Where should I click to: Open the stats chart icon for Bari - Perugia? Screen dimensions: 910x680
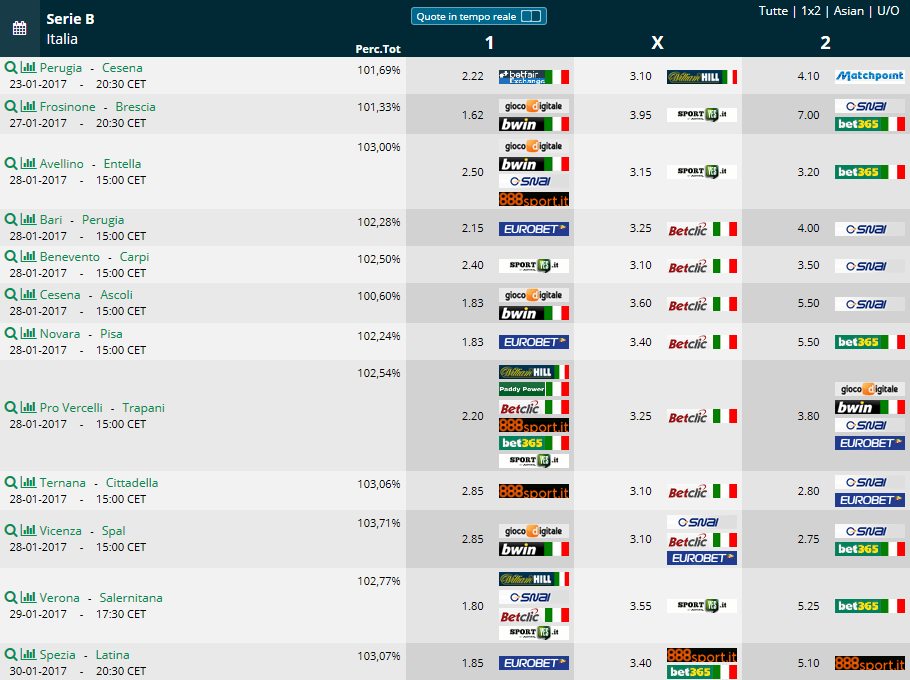(x=28, y=219)
